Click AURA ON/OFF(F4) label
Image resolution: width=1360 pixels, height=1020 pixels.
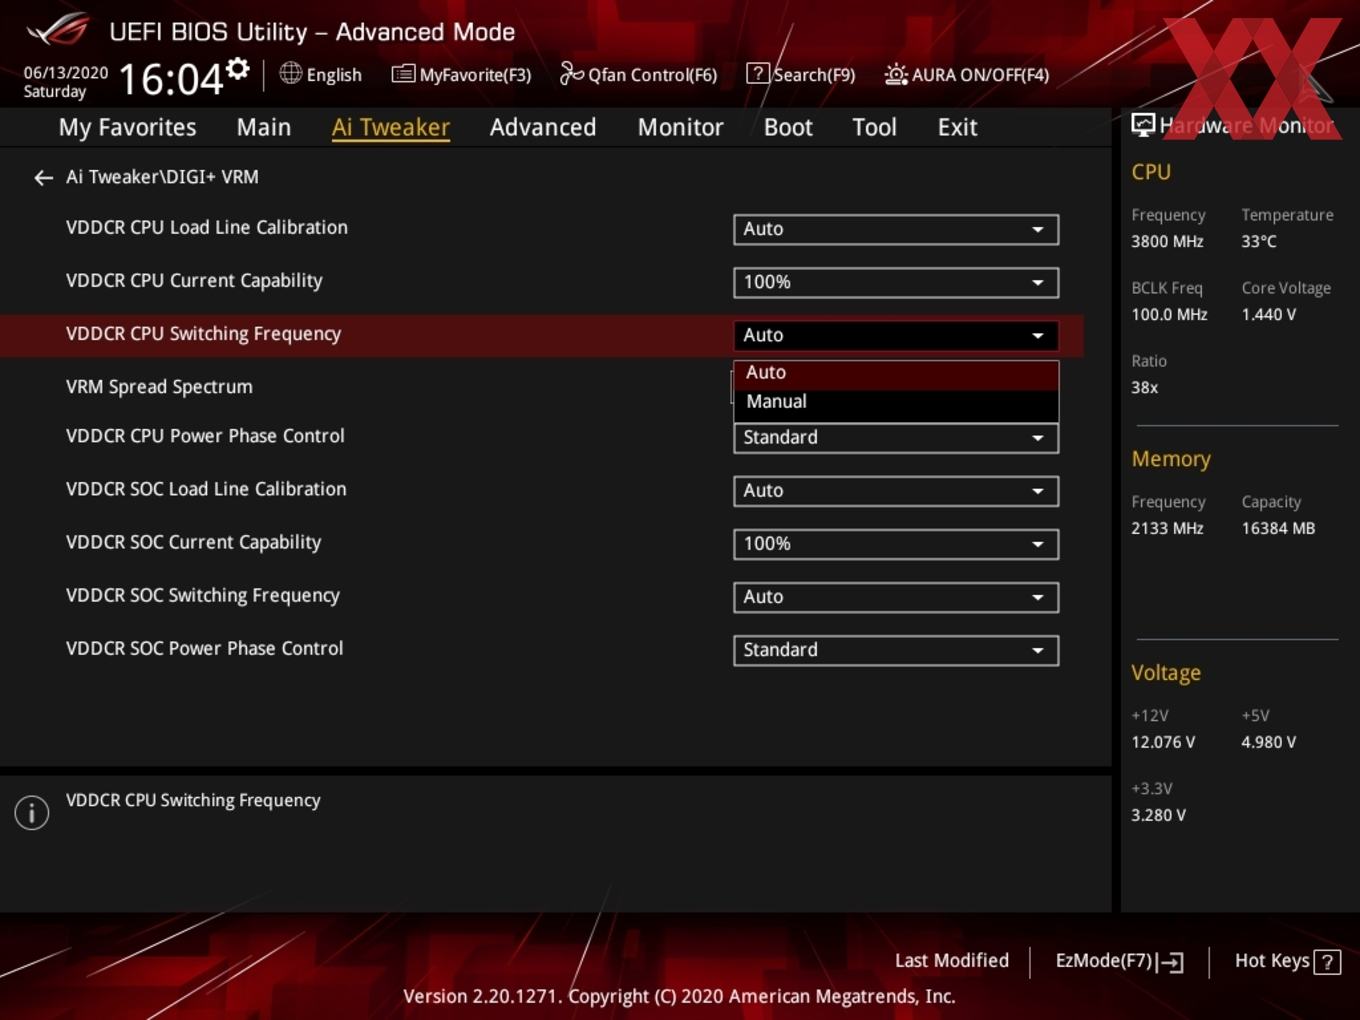(980, 75)
